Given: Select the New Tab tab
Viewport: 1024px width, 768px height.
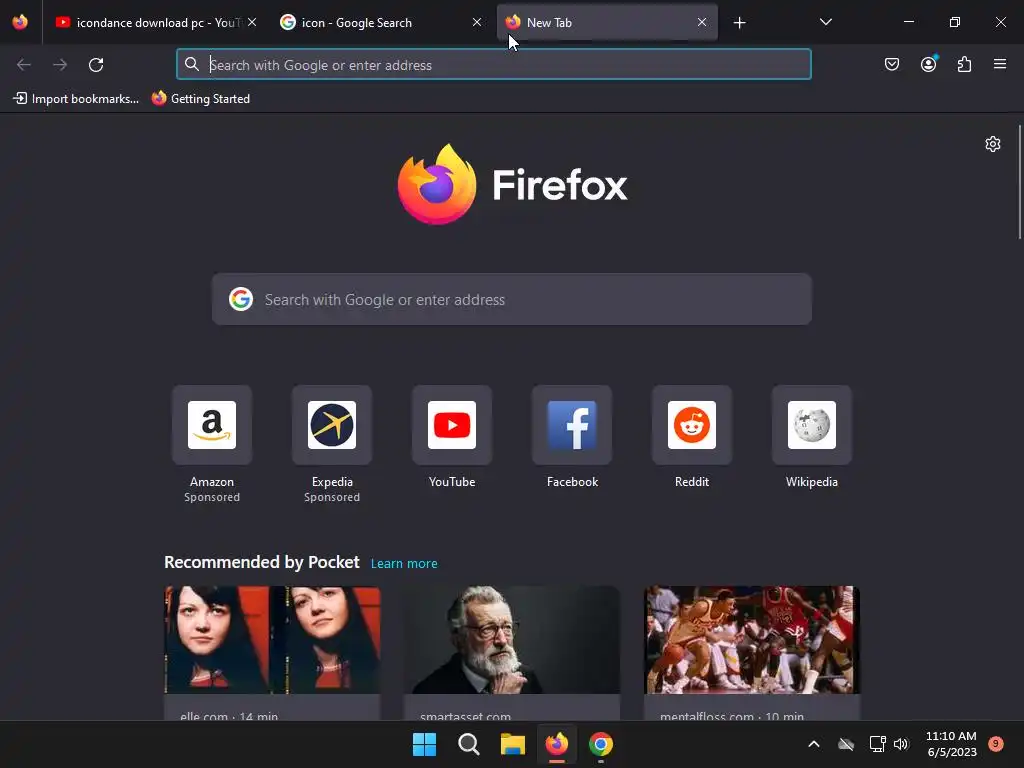Looking at the screenshot, I should (607, 22).
